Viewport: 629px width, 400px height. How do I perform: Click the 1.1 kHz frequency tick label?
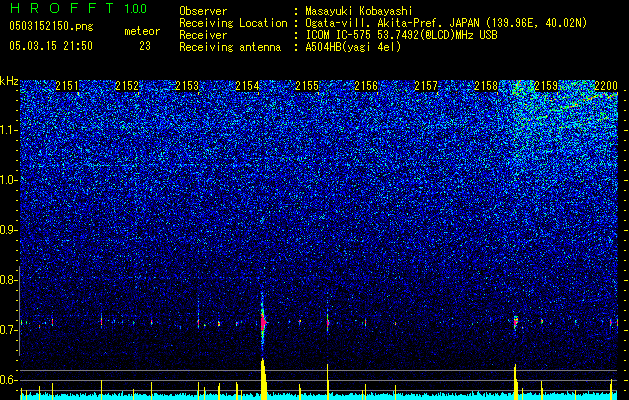(x=9, y=130)
